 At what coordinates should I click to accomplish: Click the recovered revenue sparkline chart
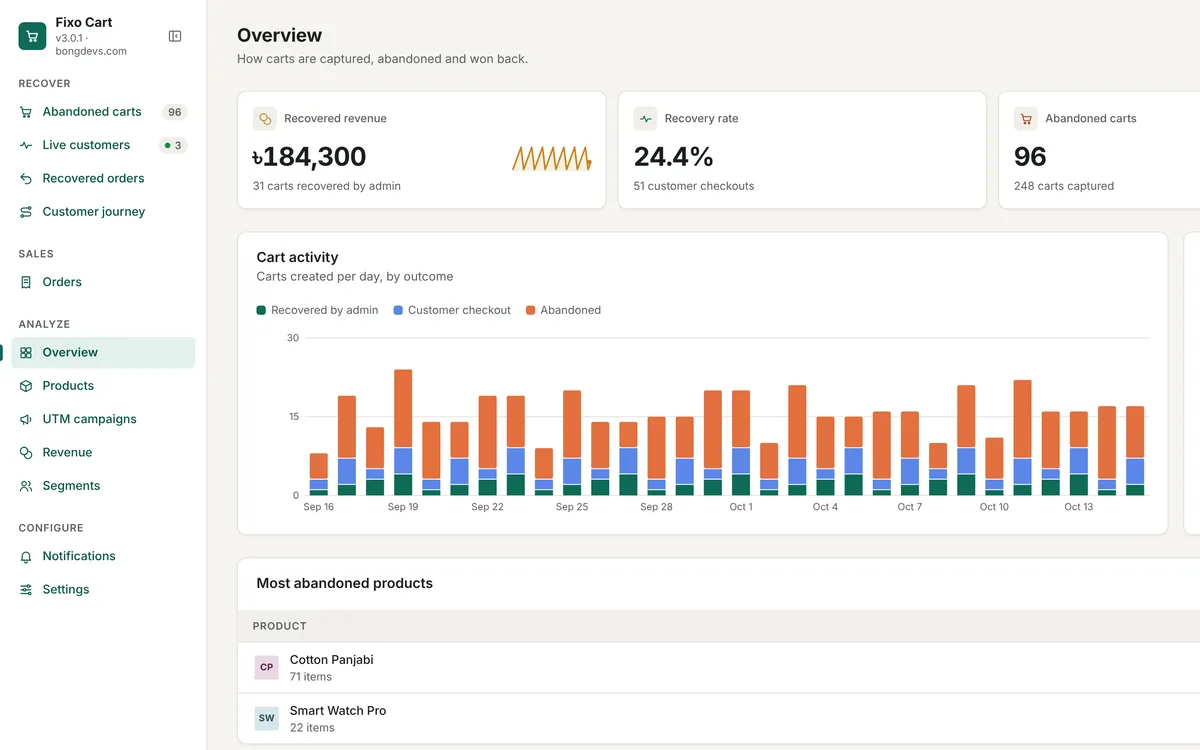pos(552,158)
